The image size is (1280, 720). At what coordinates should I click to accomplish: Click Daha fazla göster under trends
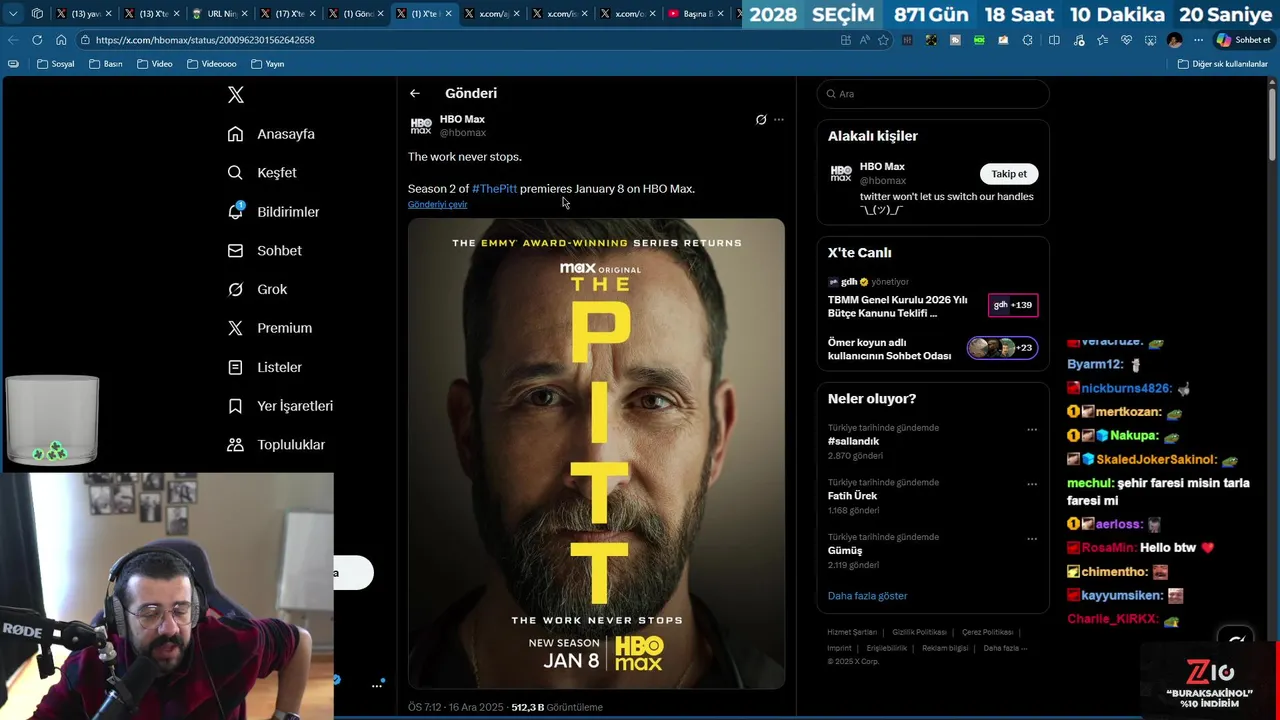867,596
